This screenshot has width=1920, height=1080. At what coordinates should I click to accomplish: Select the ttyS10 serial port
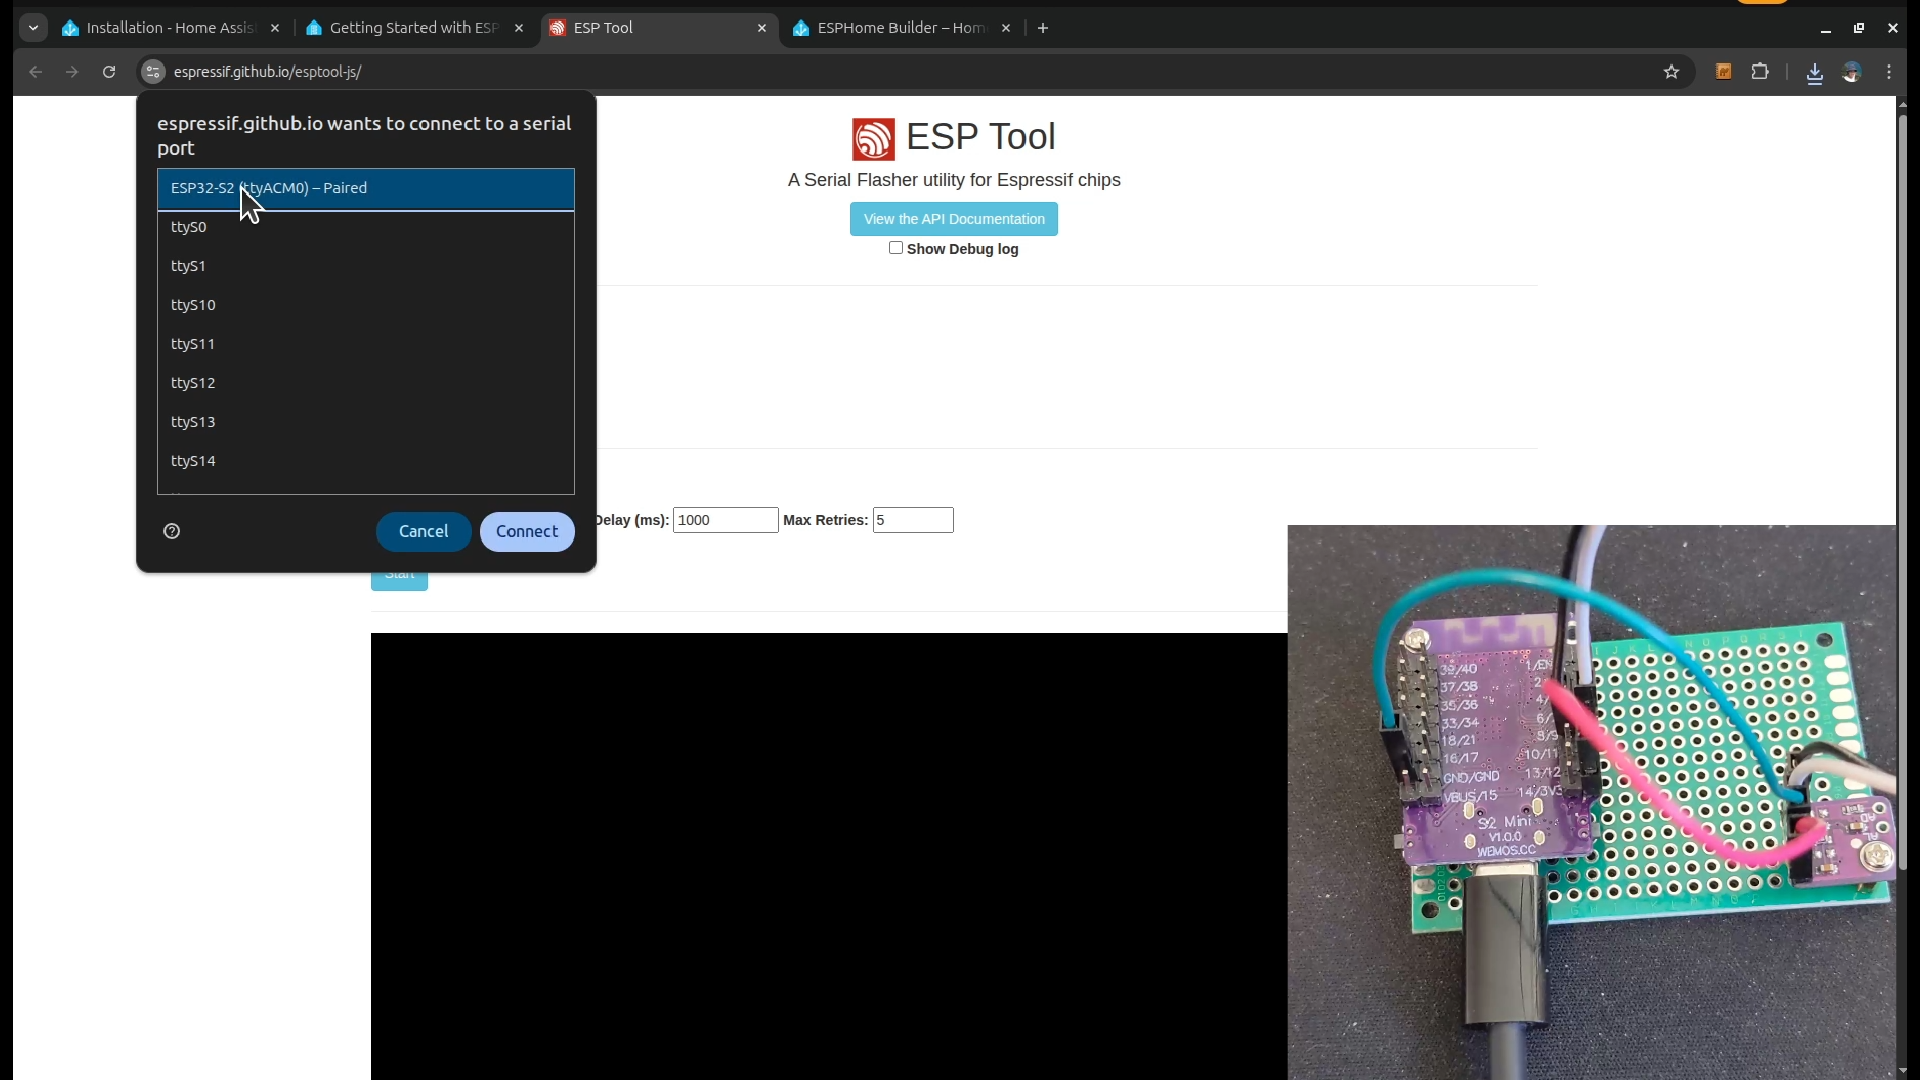click(366, 305)
